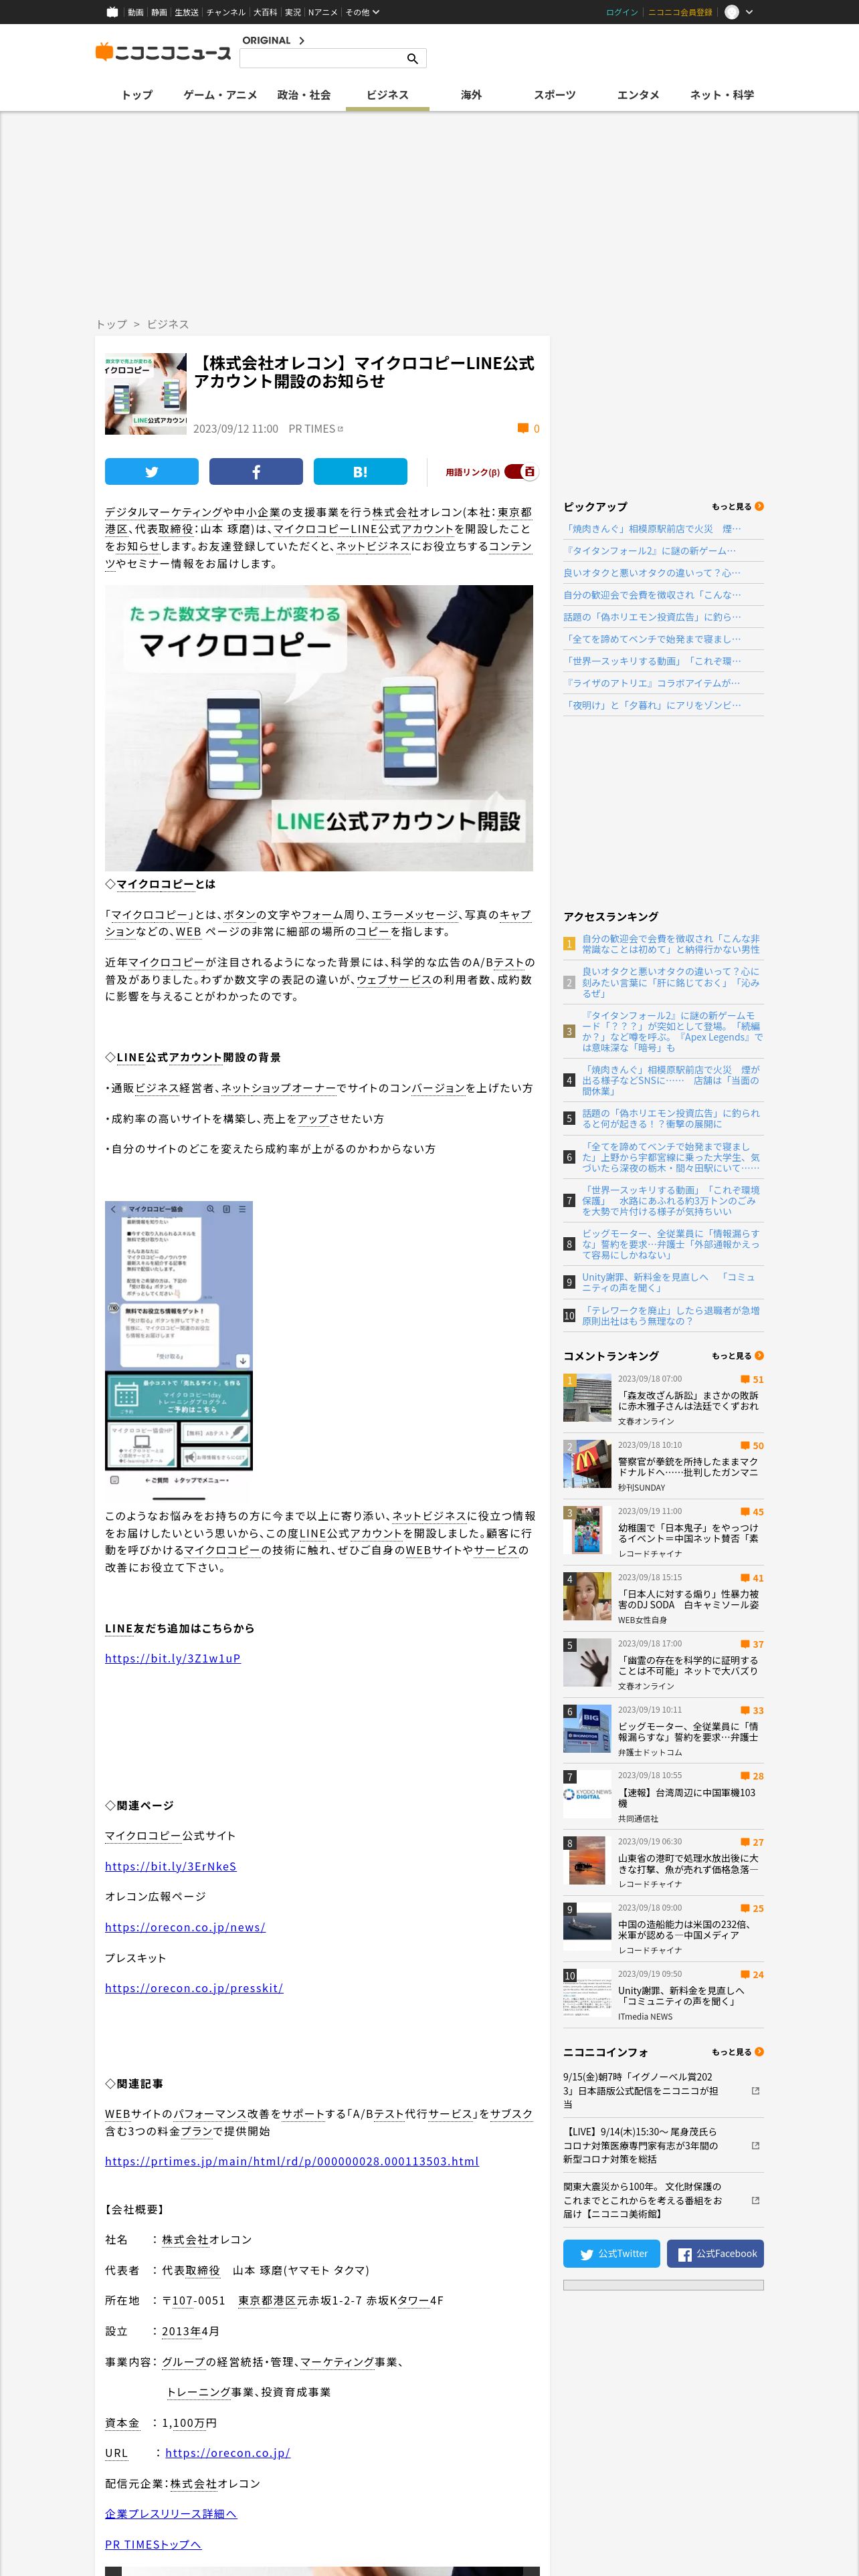Viewport: 859px width, 2576px height.
Task: Open the トップ navigation tab
Action: pos(137,95)
